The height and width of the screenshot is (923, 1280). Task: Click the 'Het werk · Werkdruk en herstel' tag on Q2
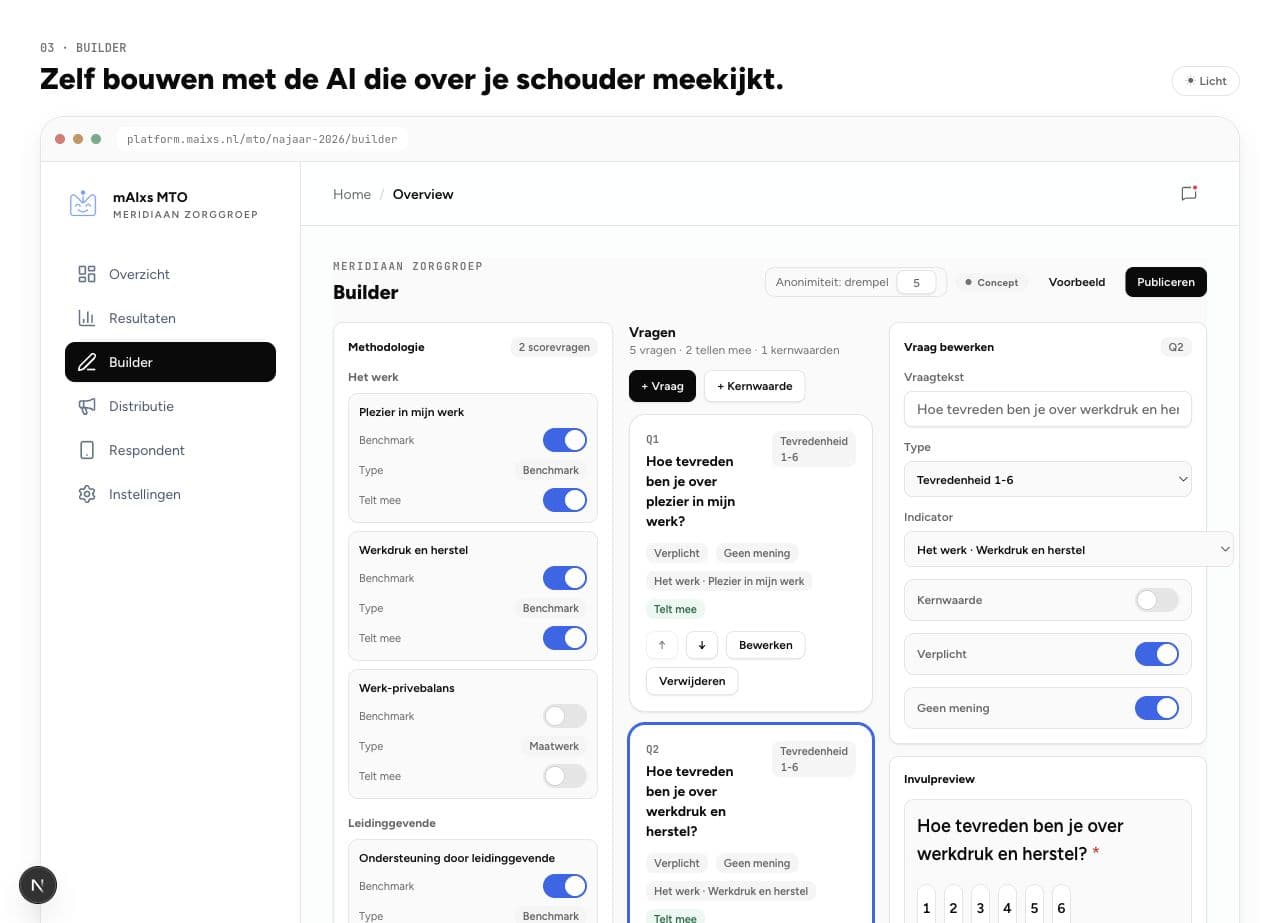pos(731,891)
